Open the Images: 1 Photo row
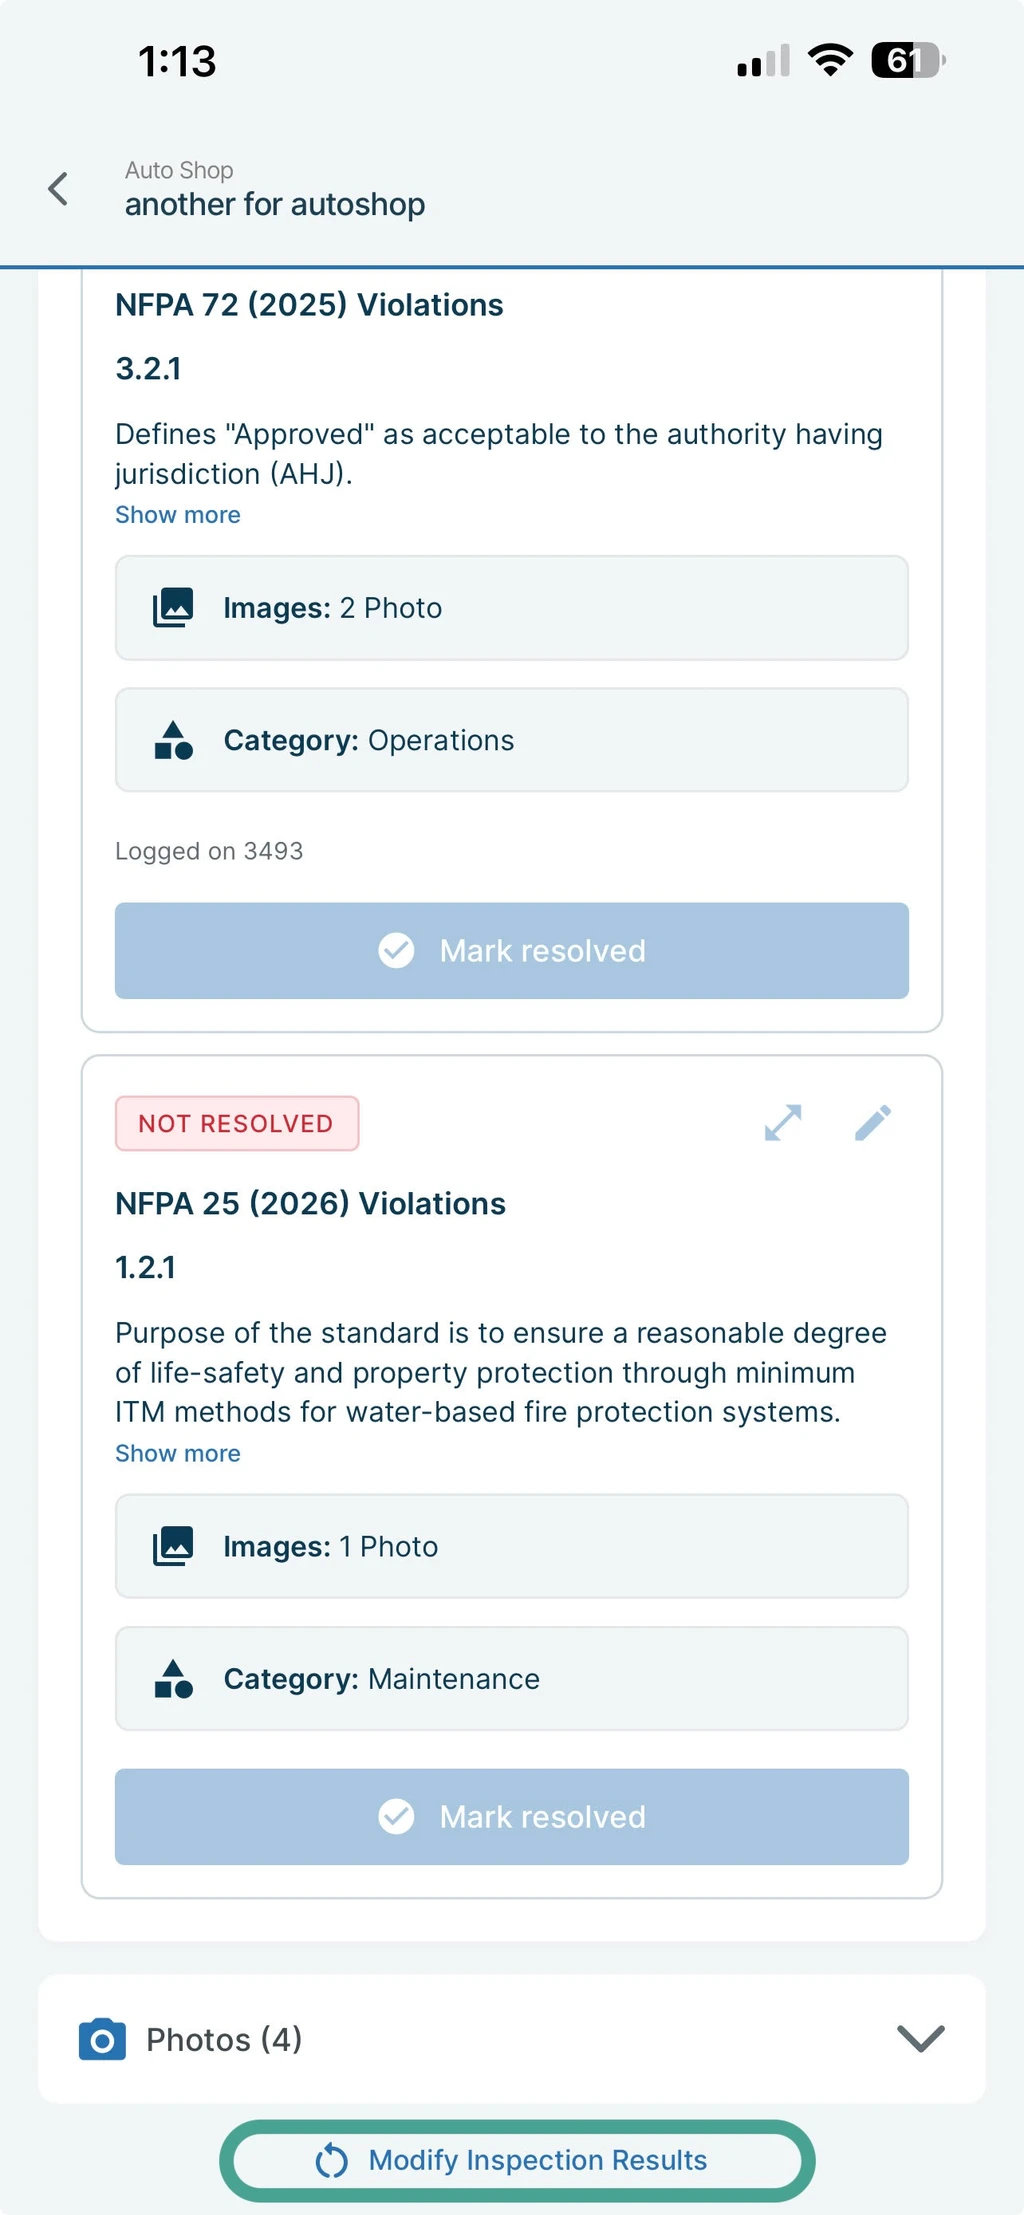The height and width of the screenshot is (2215, 1024). (x=512, y=1546)
